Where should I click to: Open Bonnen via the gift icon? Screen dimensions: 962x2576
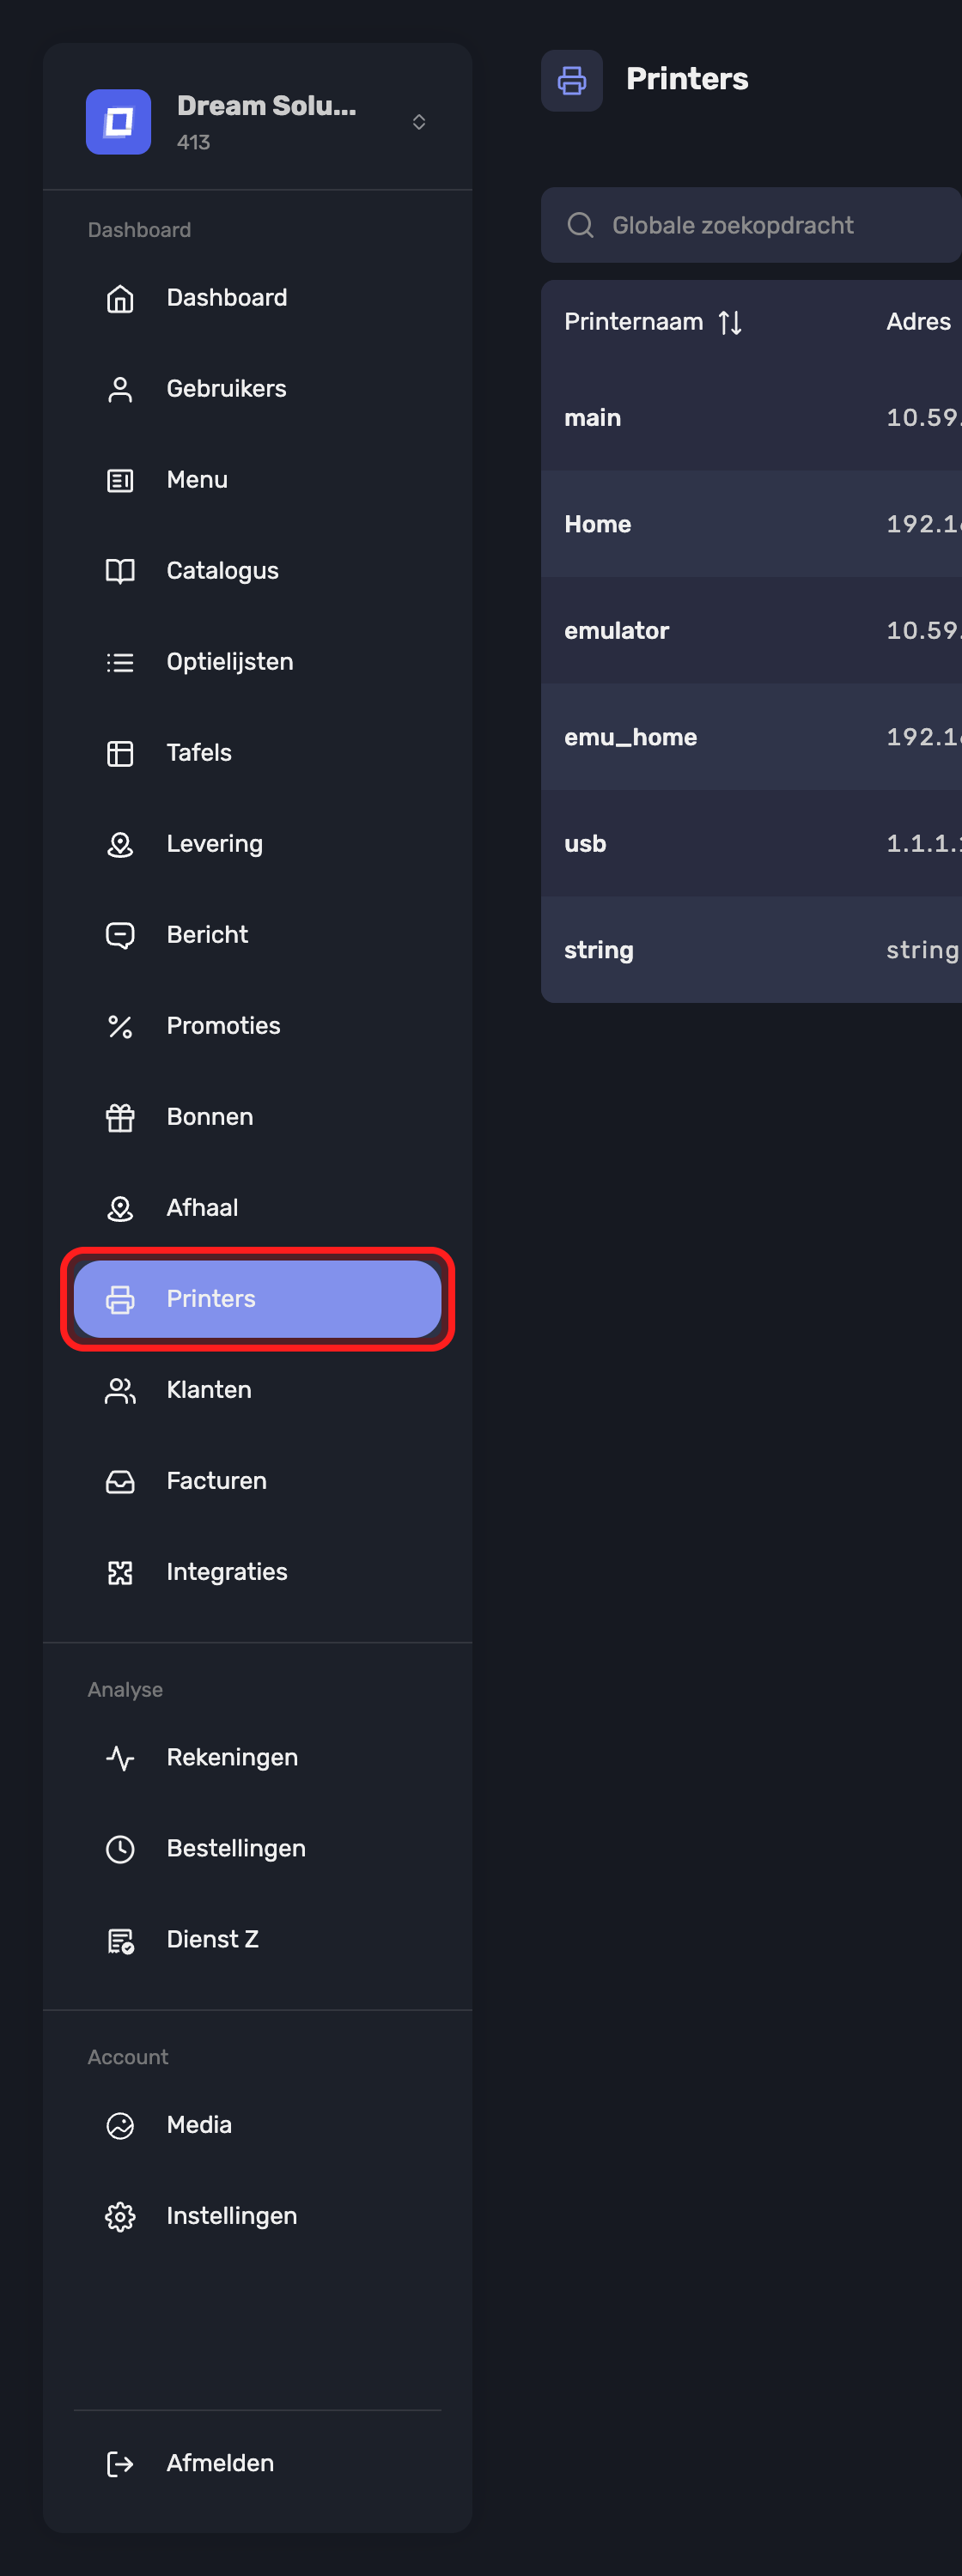point(120,1117)
